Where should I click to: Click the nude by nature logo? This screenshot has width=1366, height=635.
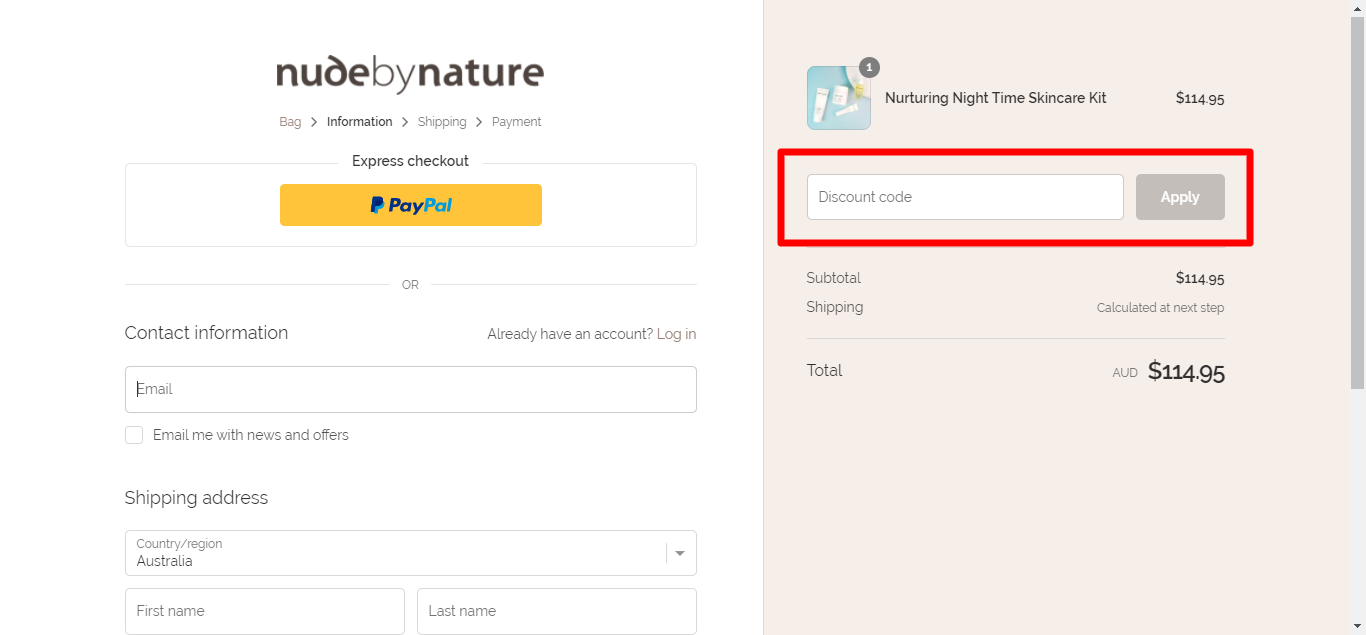[x=410, y=74]
